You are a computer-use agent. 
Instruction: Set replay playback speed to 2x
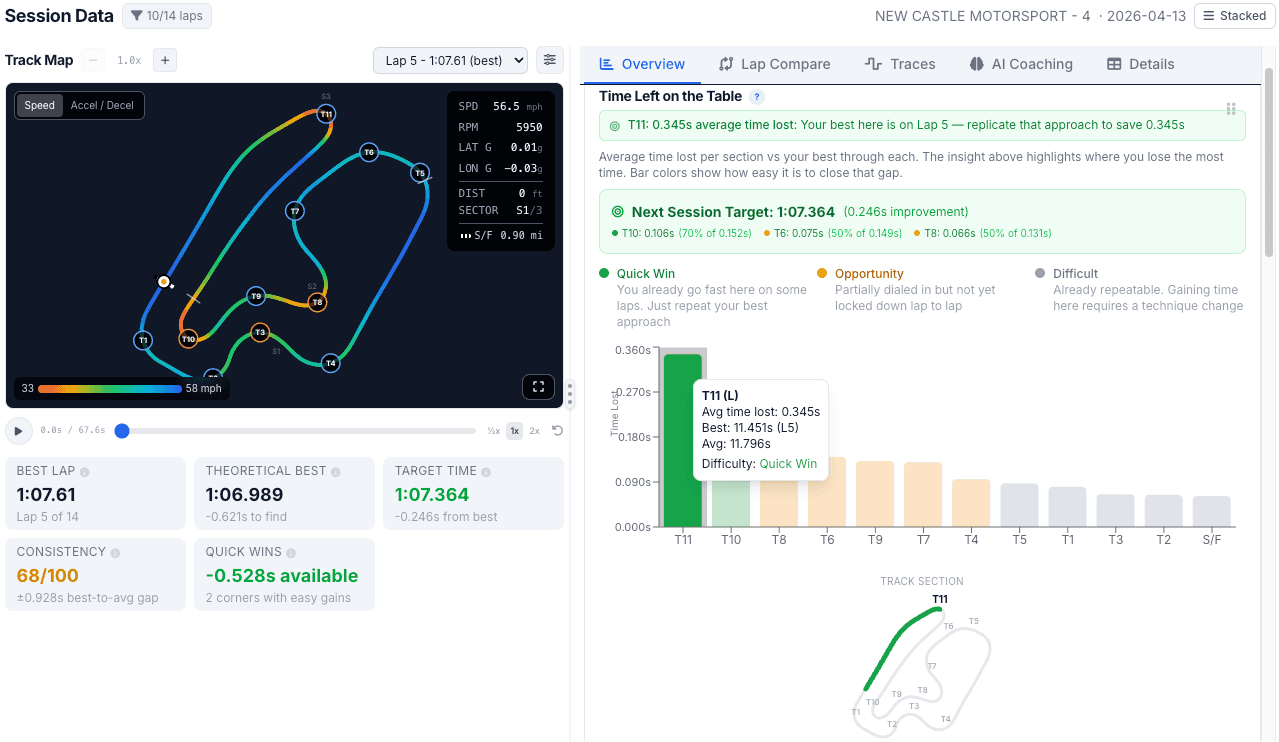(x=534, y=430)
